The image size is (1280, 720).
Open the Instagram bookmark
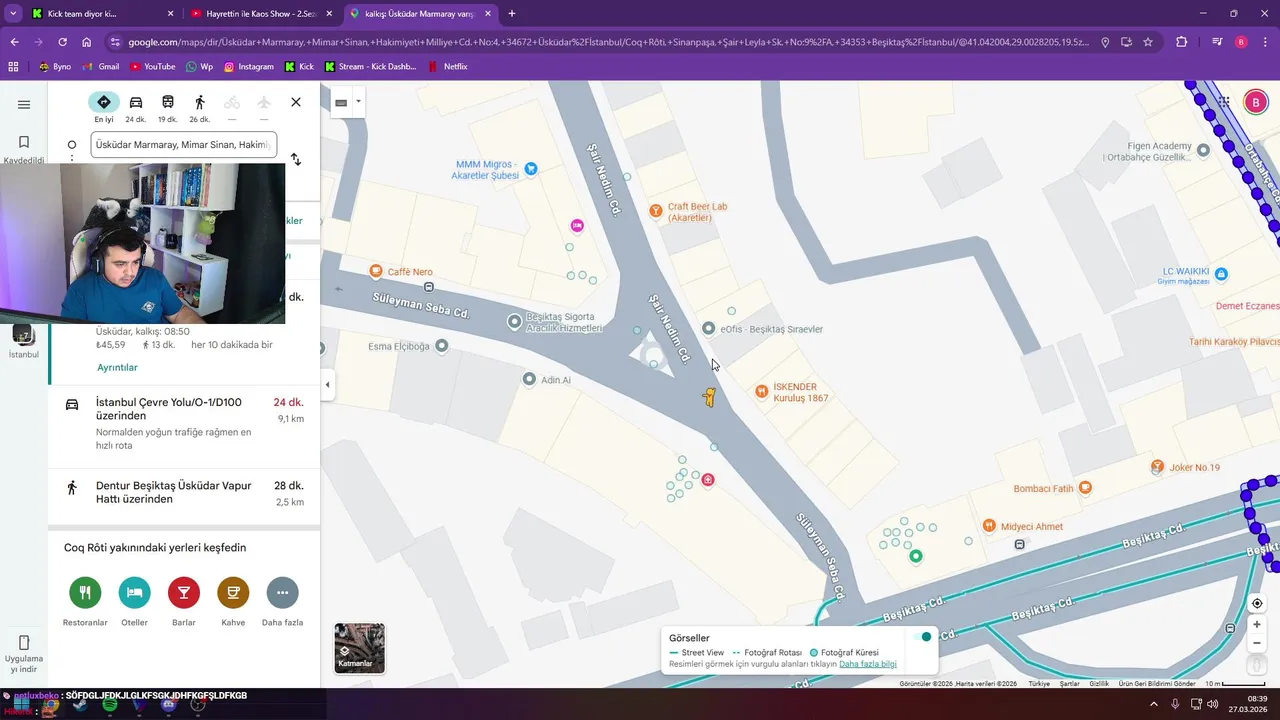248,67
